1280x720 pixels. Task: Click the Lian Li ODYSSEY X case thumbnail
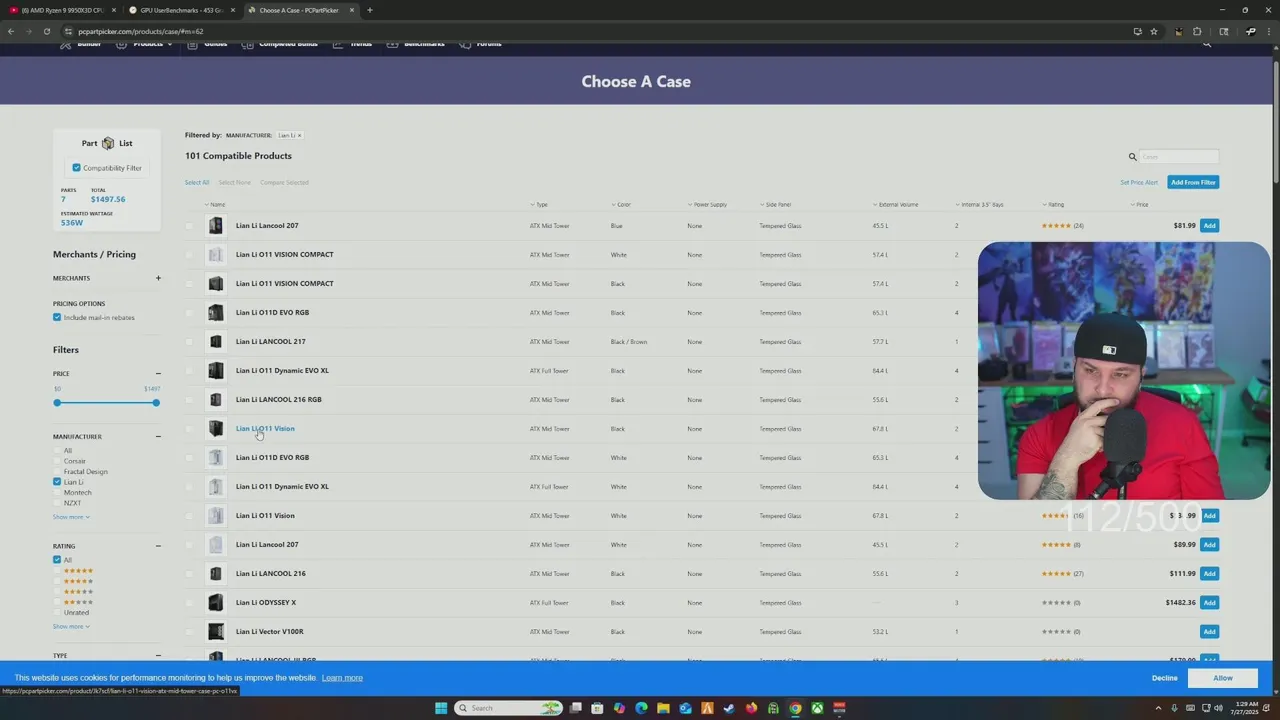point(216,603)
